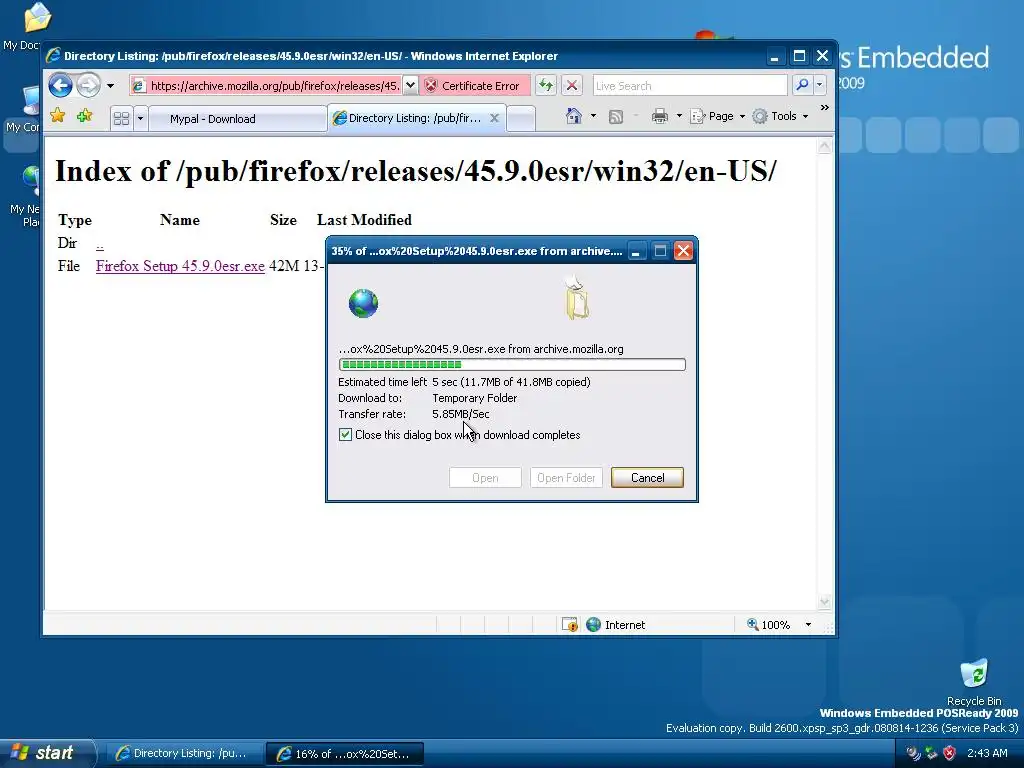
Task: Click the Search magnifier button
Action: click(x=802, y=86)
